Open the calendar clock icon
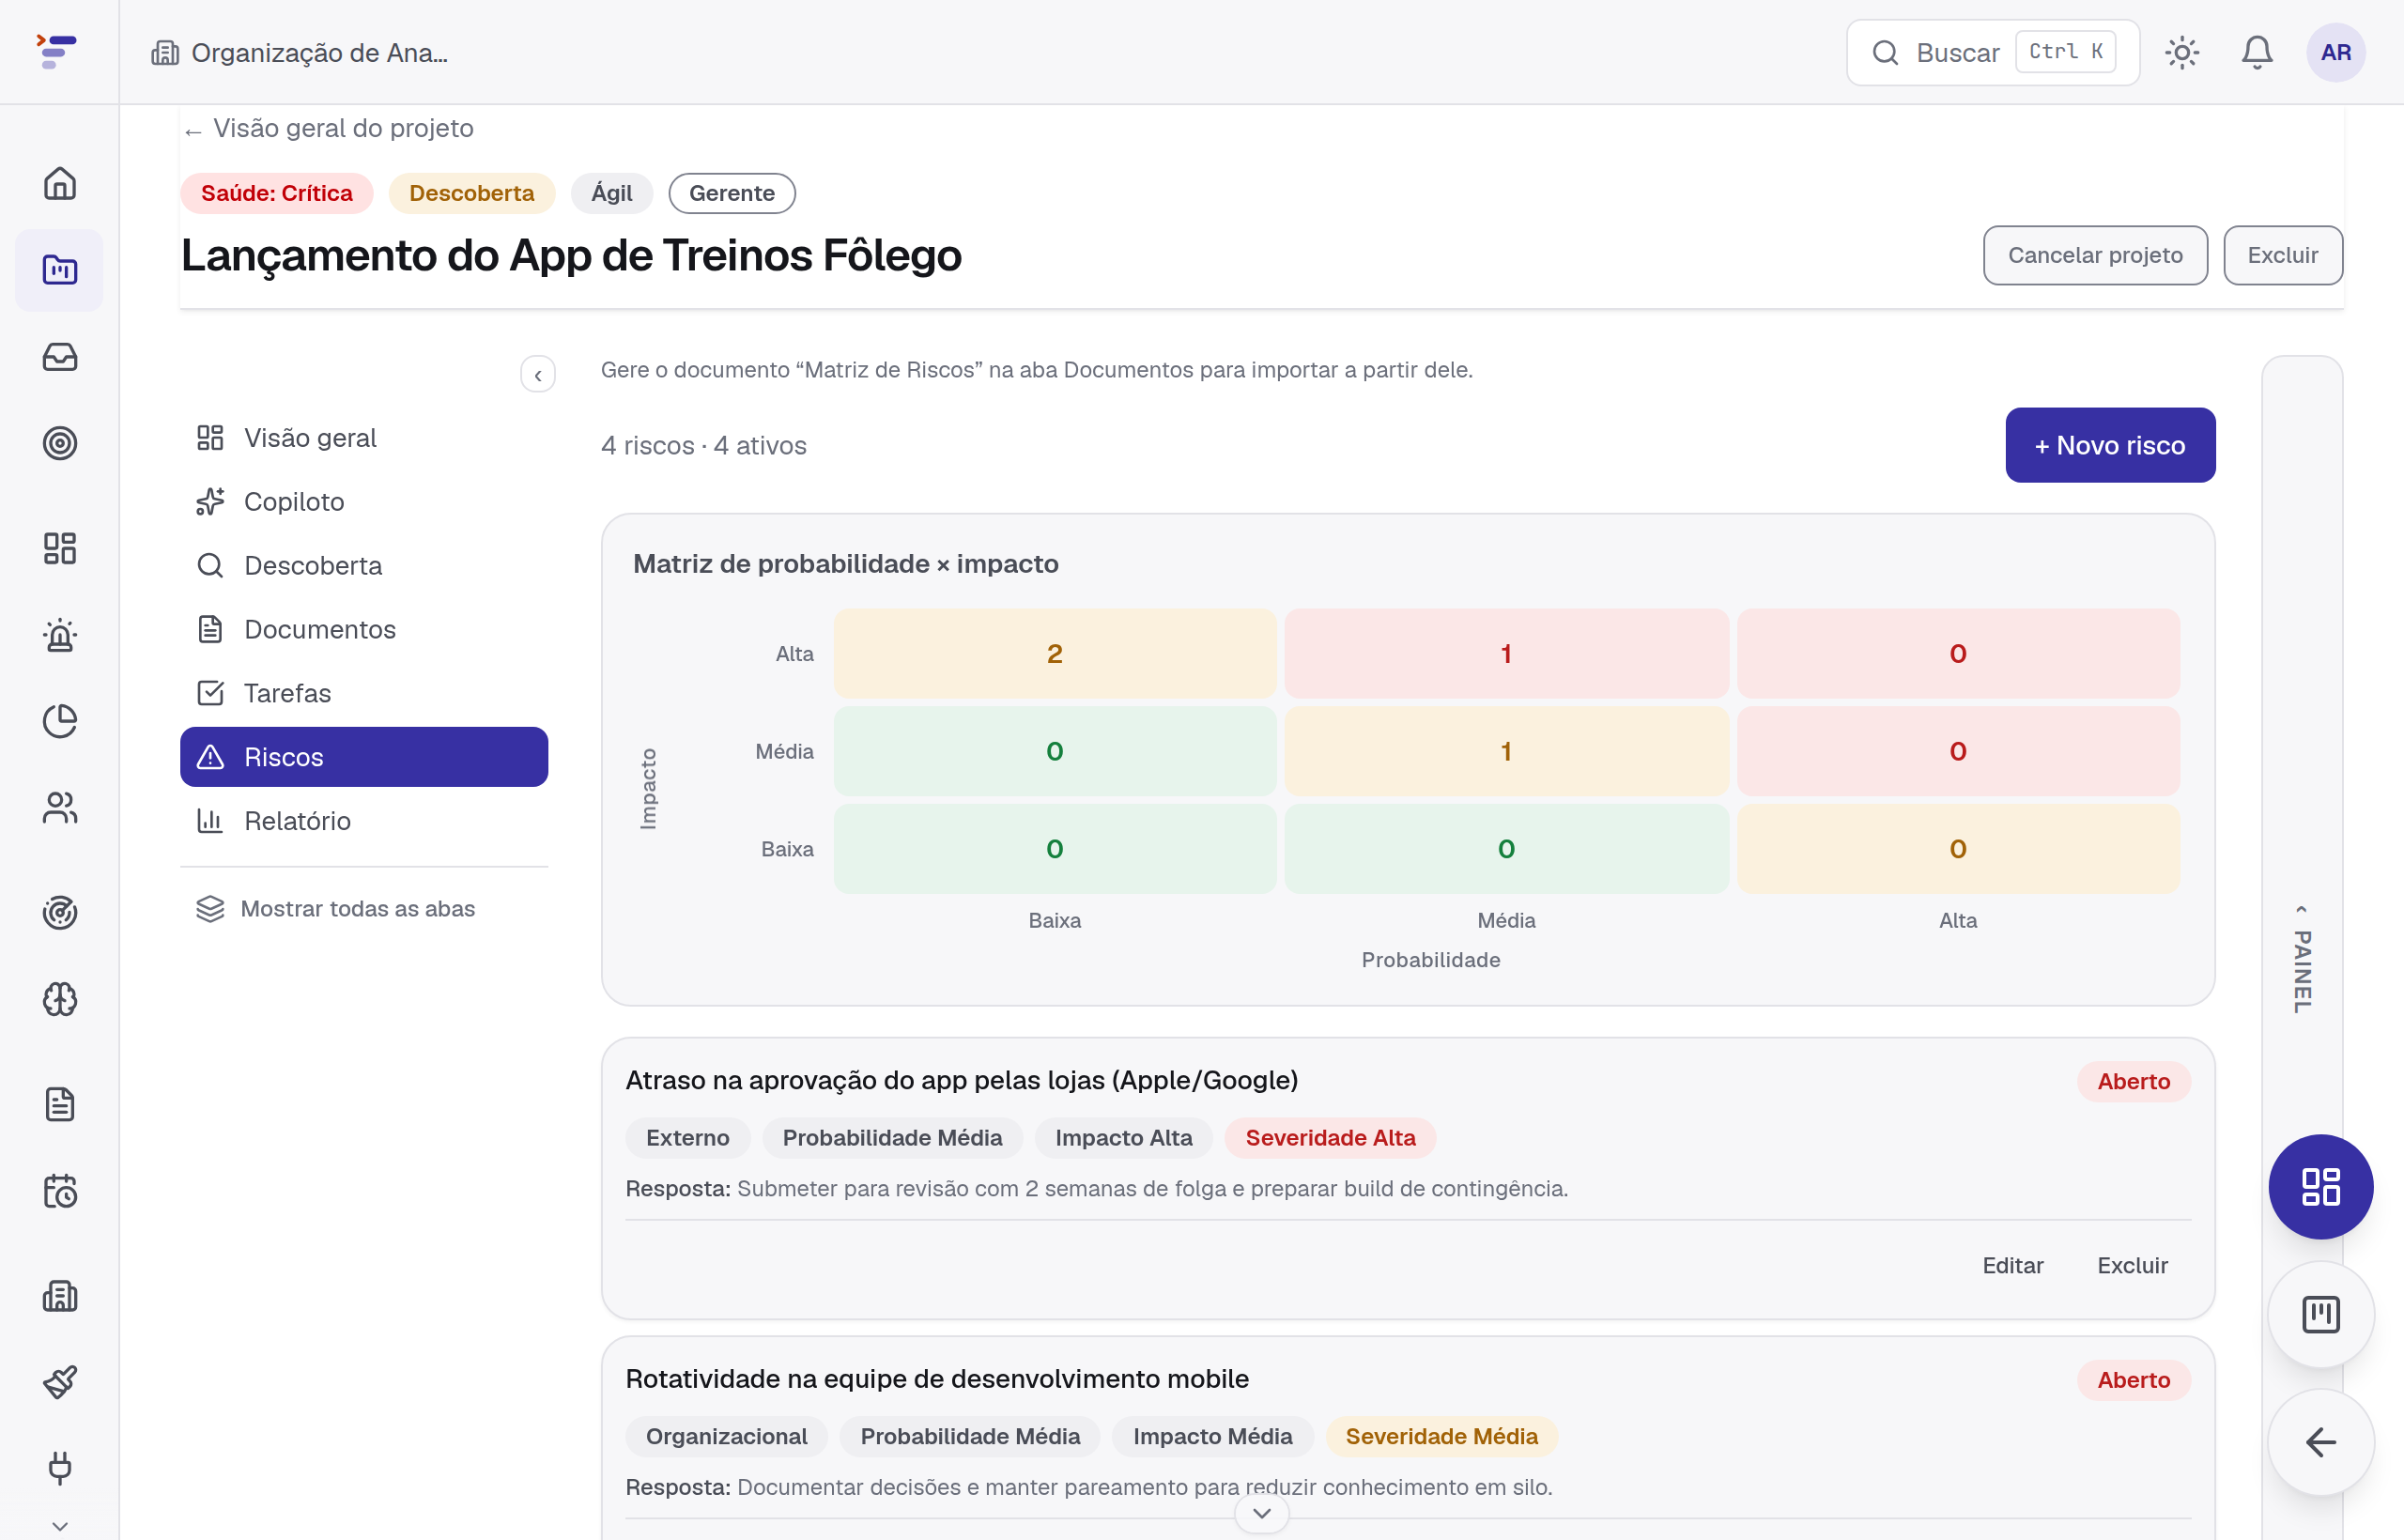 tap(60, 1191)
